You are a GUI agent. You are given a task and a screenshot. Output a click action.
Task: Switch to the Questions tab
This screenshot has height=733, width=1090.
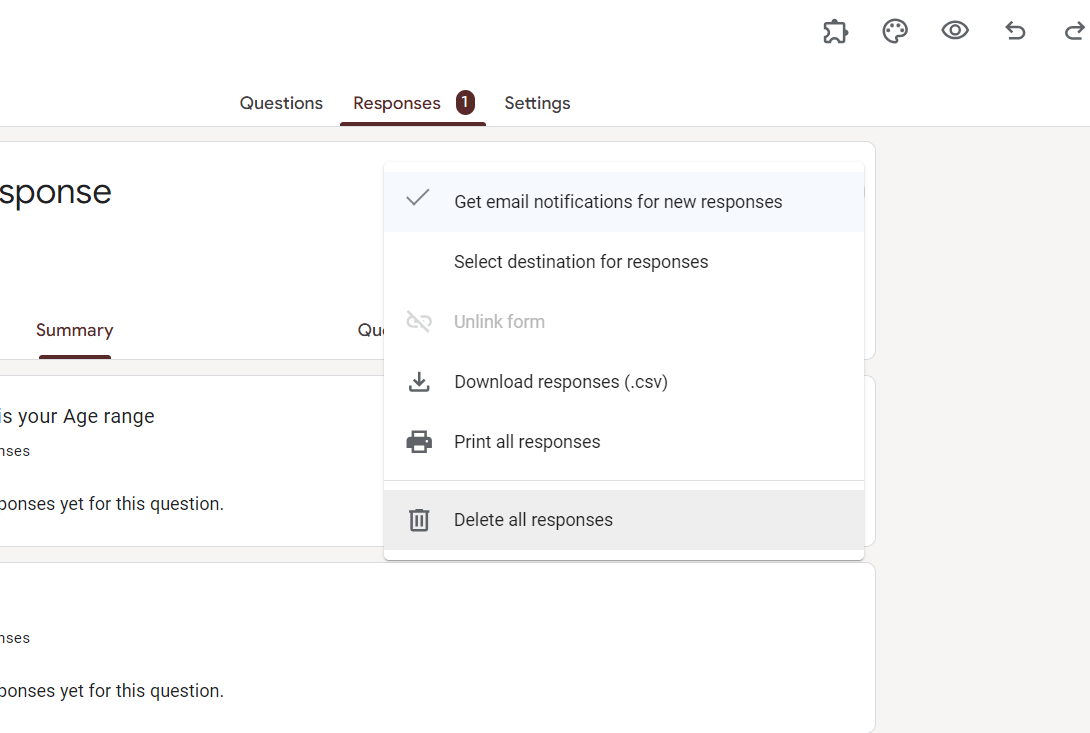coord(281,103)
